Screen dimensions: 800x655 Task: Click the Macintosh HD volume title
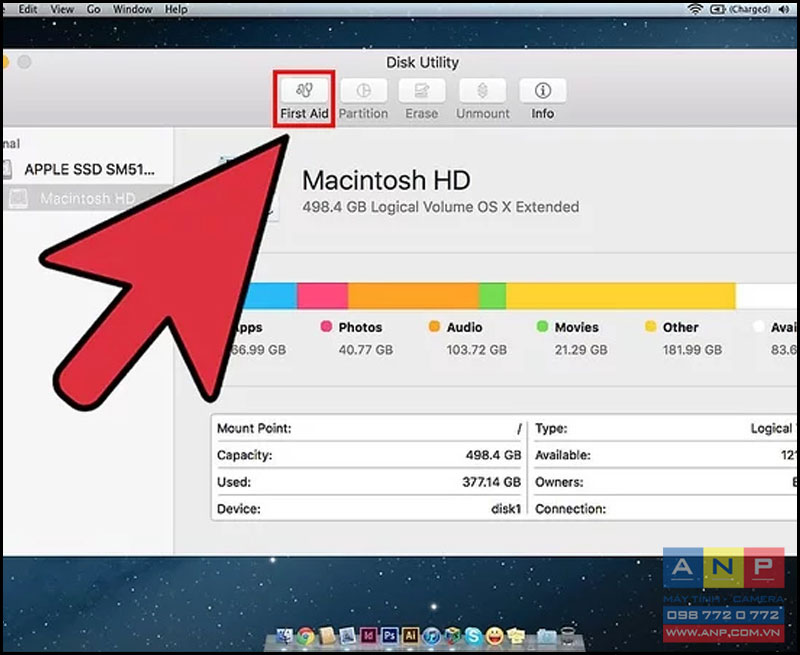(x=386, y=180)
